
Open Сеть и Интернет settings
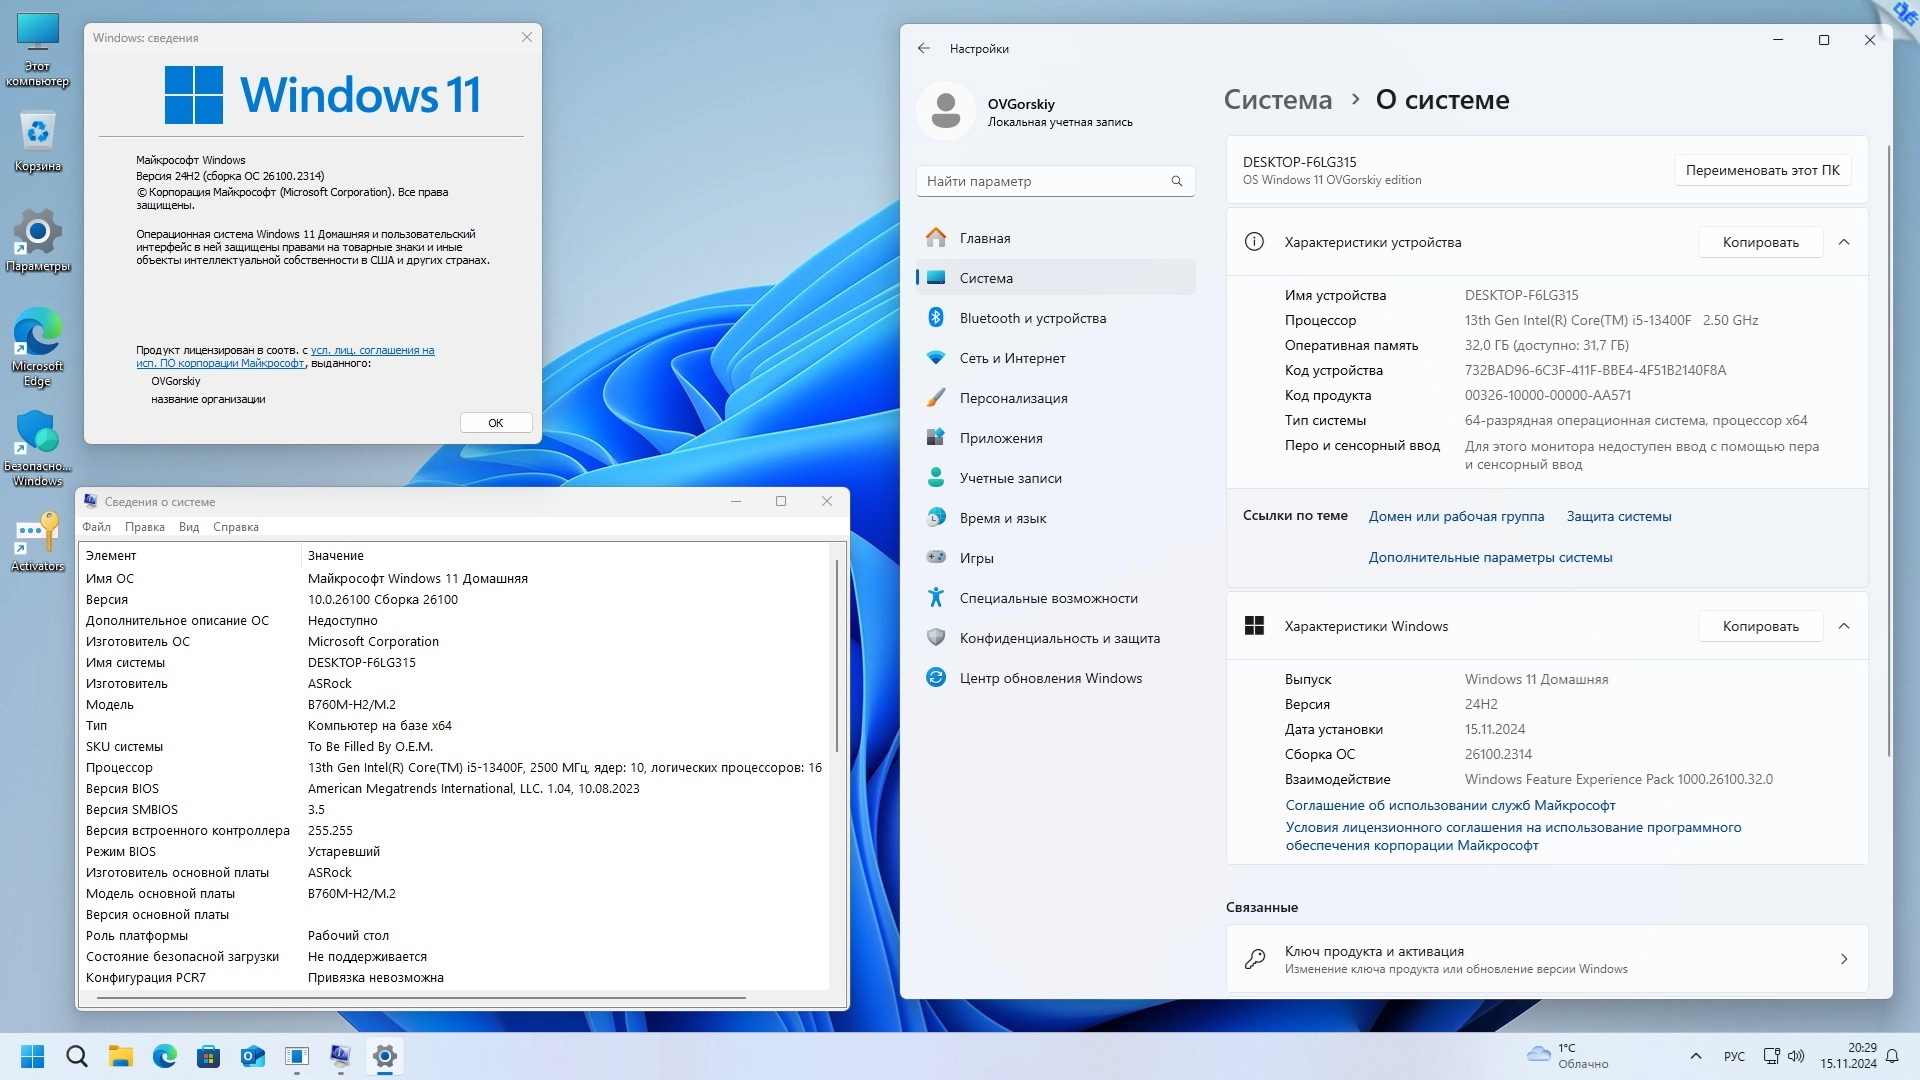1012,358
